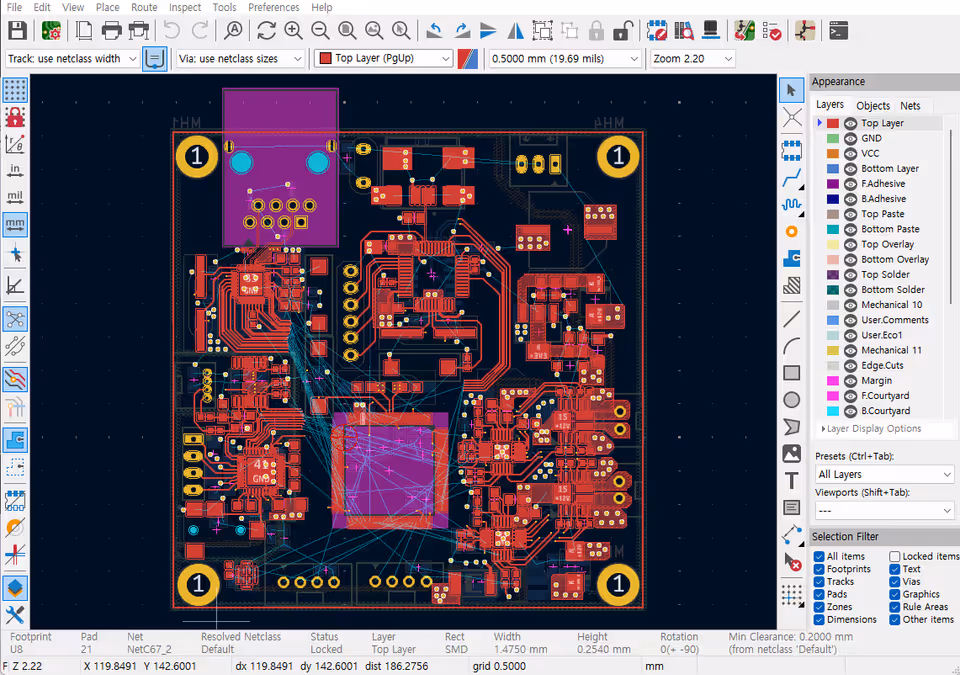
Task: Click the Save icon in the toolbar
Action: tap(17, 31)
